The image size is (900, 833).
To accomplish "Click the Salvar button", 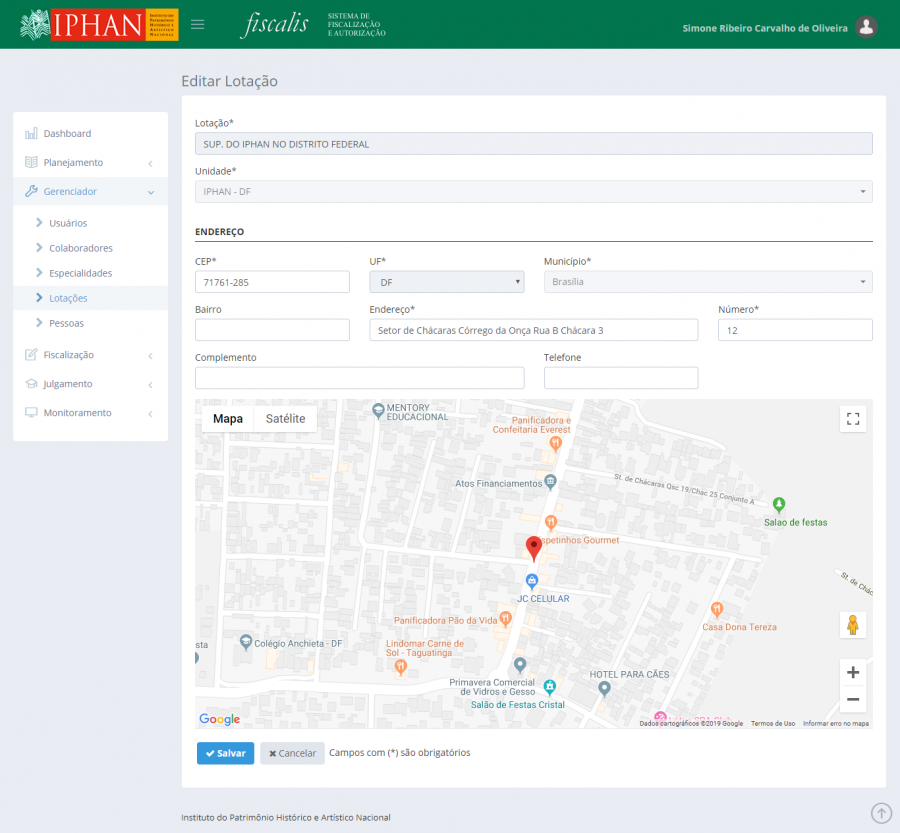I will 225,753.
